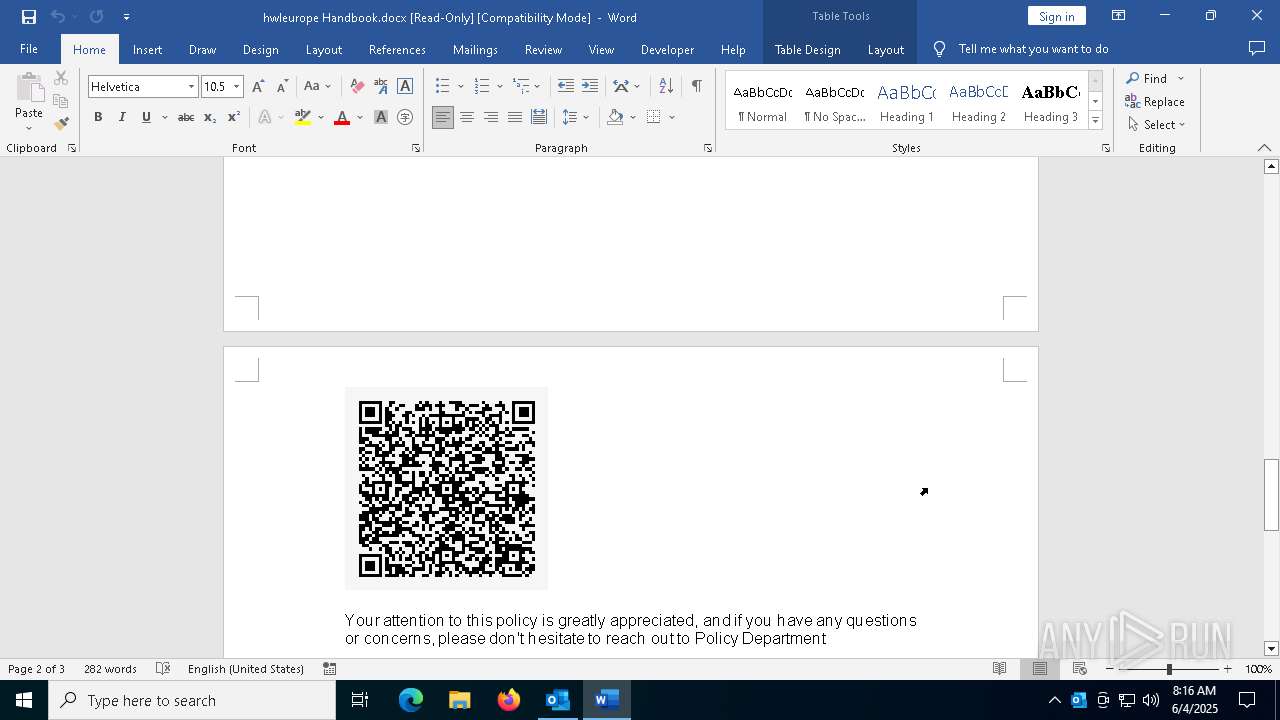Screen dimensions: 1280x720
Task: Apply the yellow text highlight color
Action: point(303,117)
